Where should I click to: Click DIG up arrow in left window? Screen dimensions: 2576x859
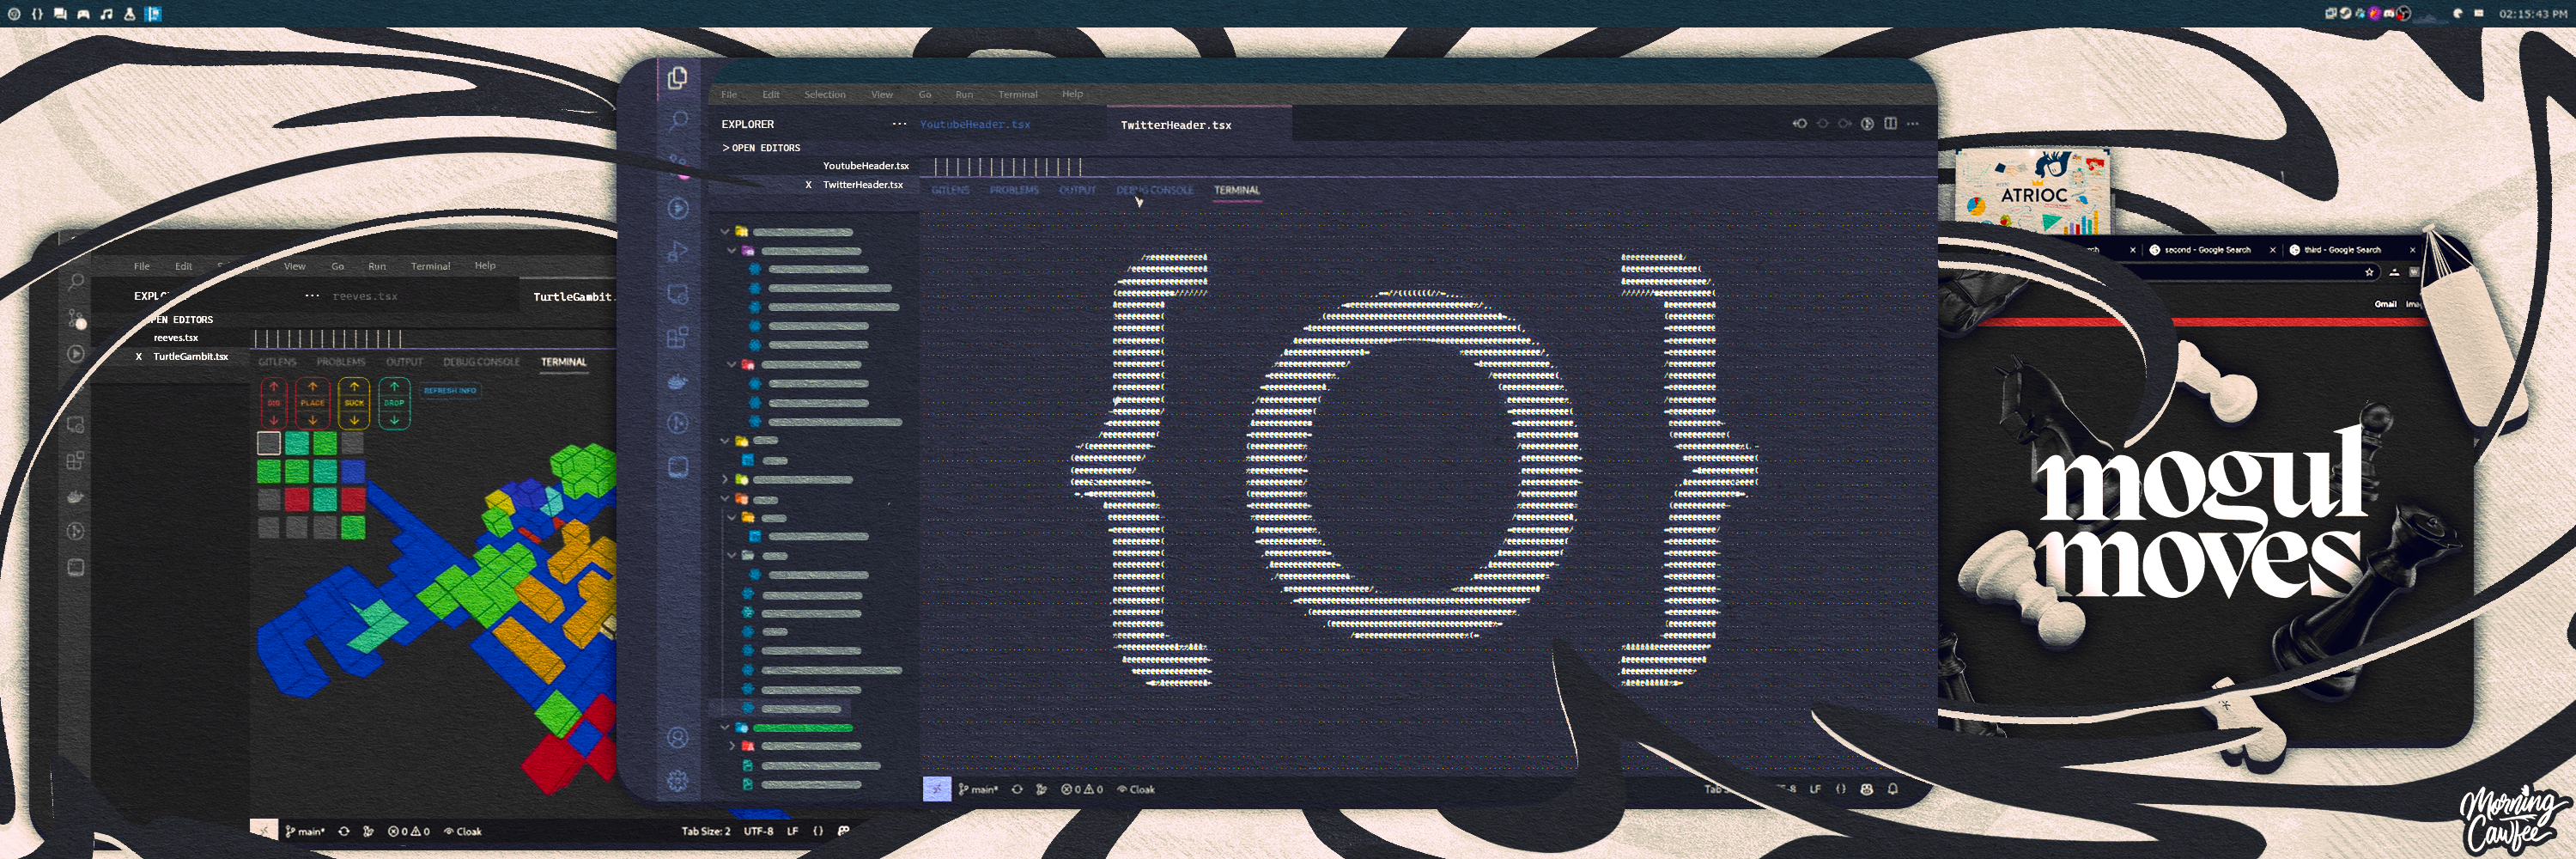pyautogui.click(x=274, y=387)
